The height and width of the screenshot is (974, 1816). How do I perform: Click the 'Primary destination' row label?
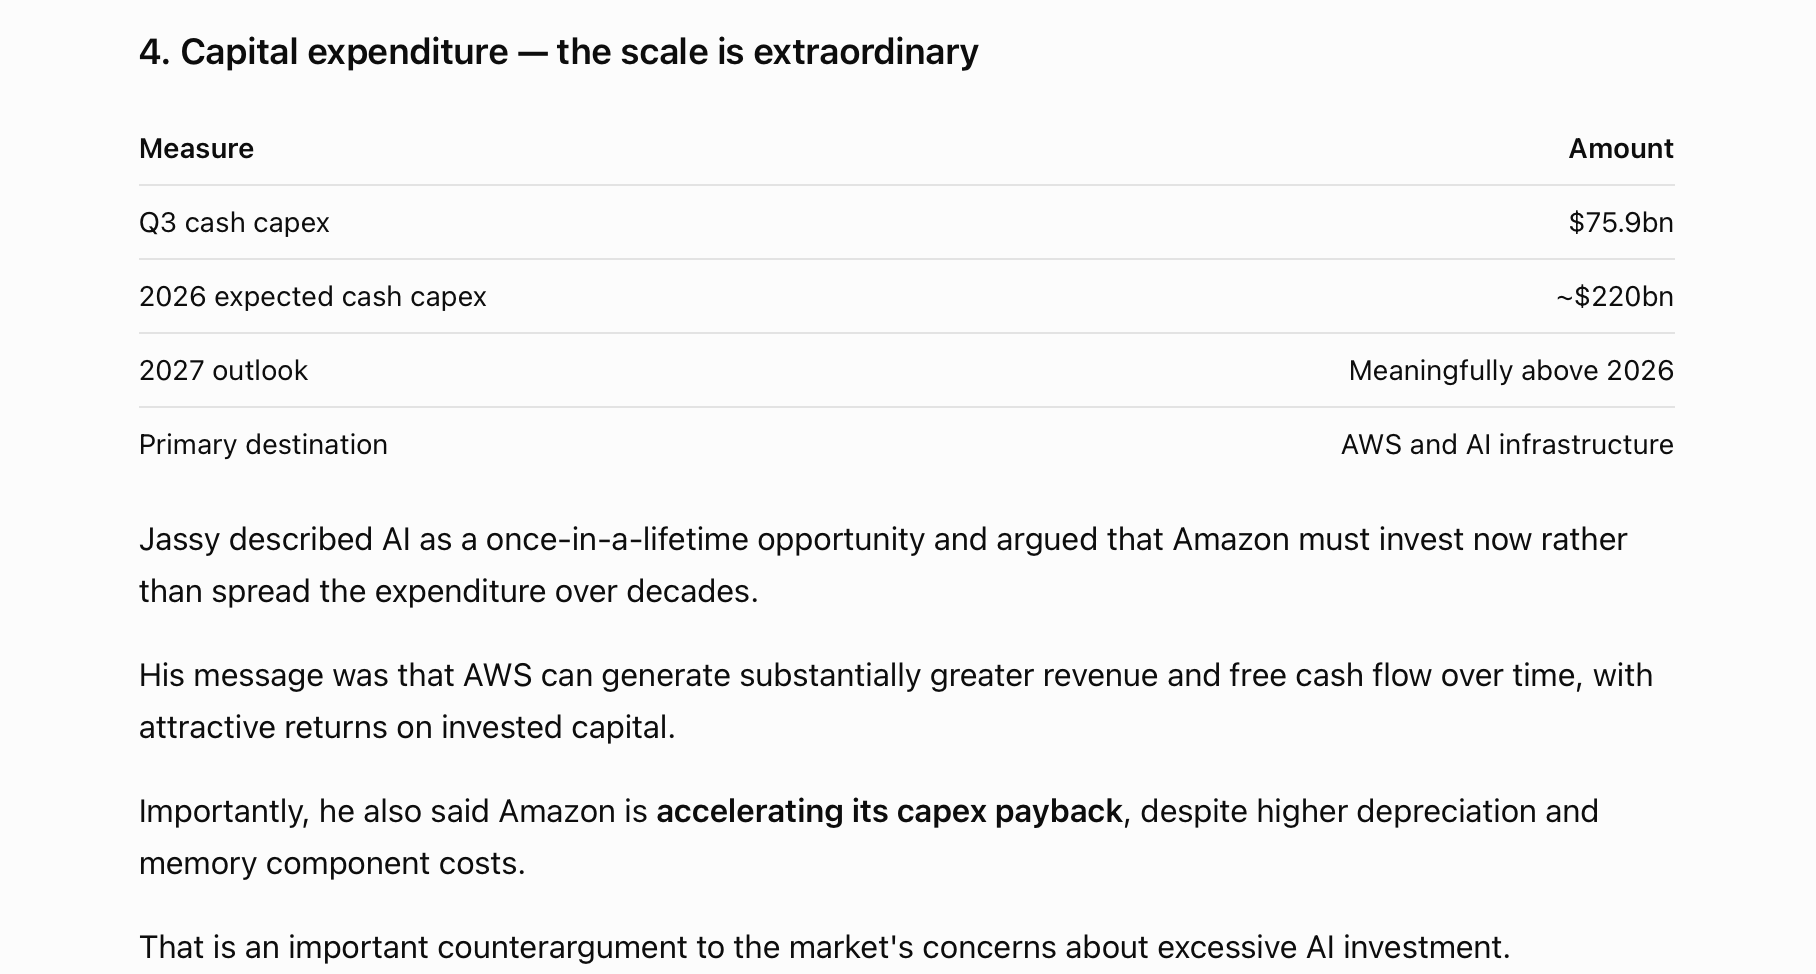click(263, 444)
